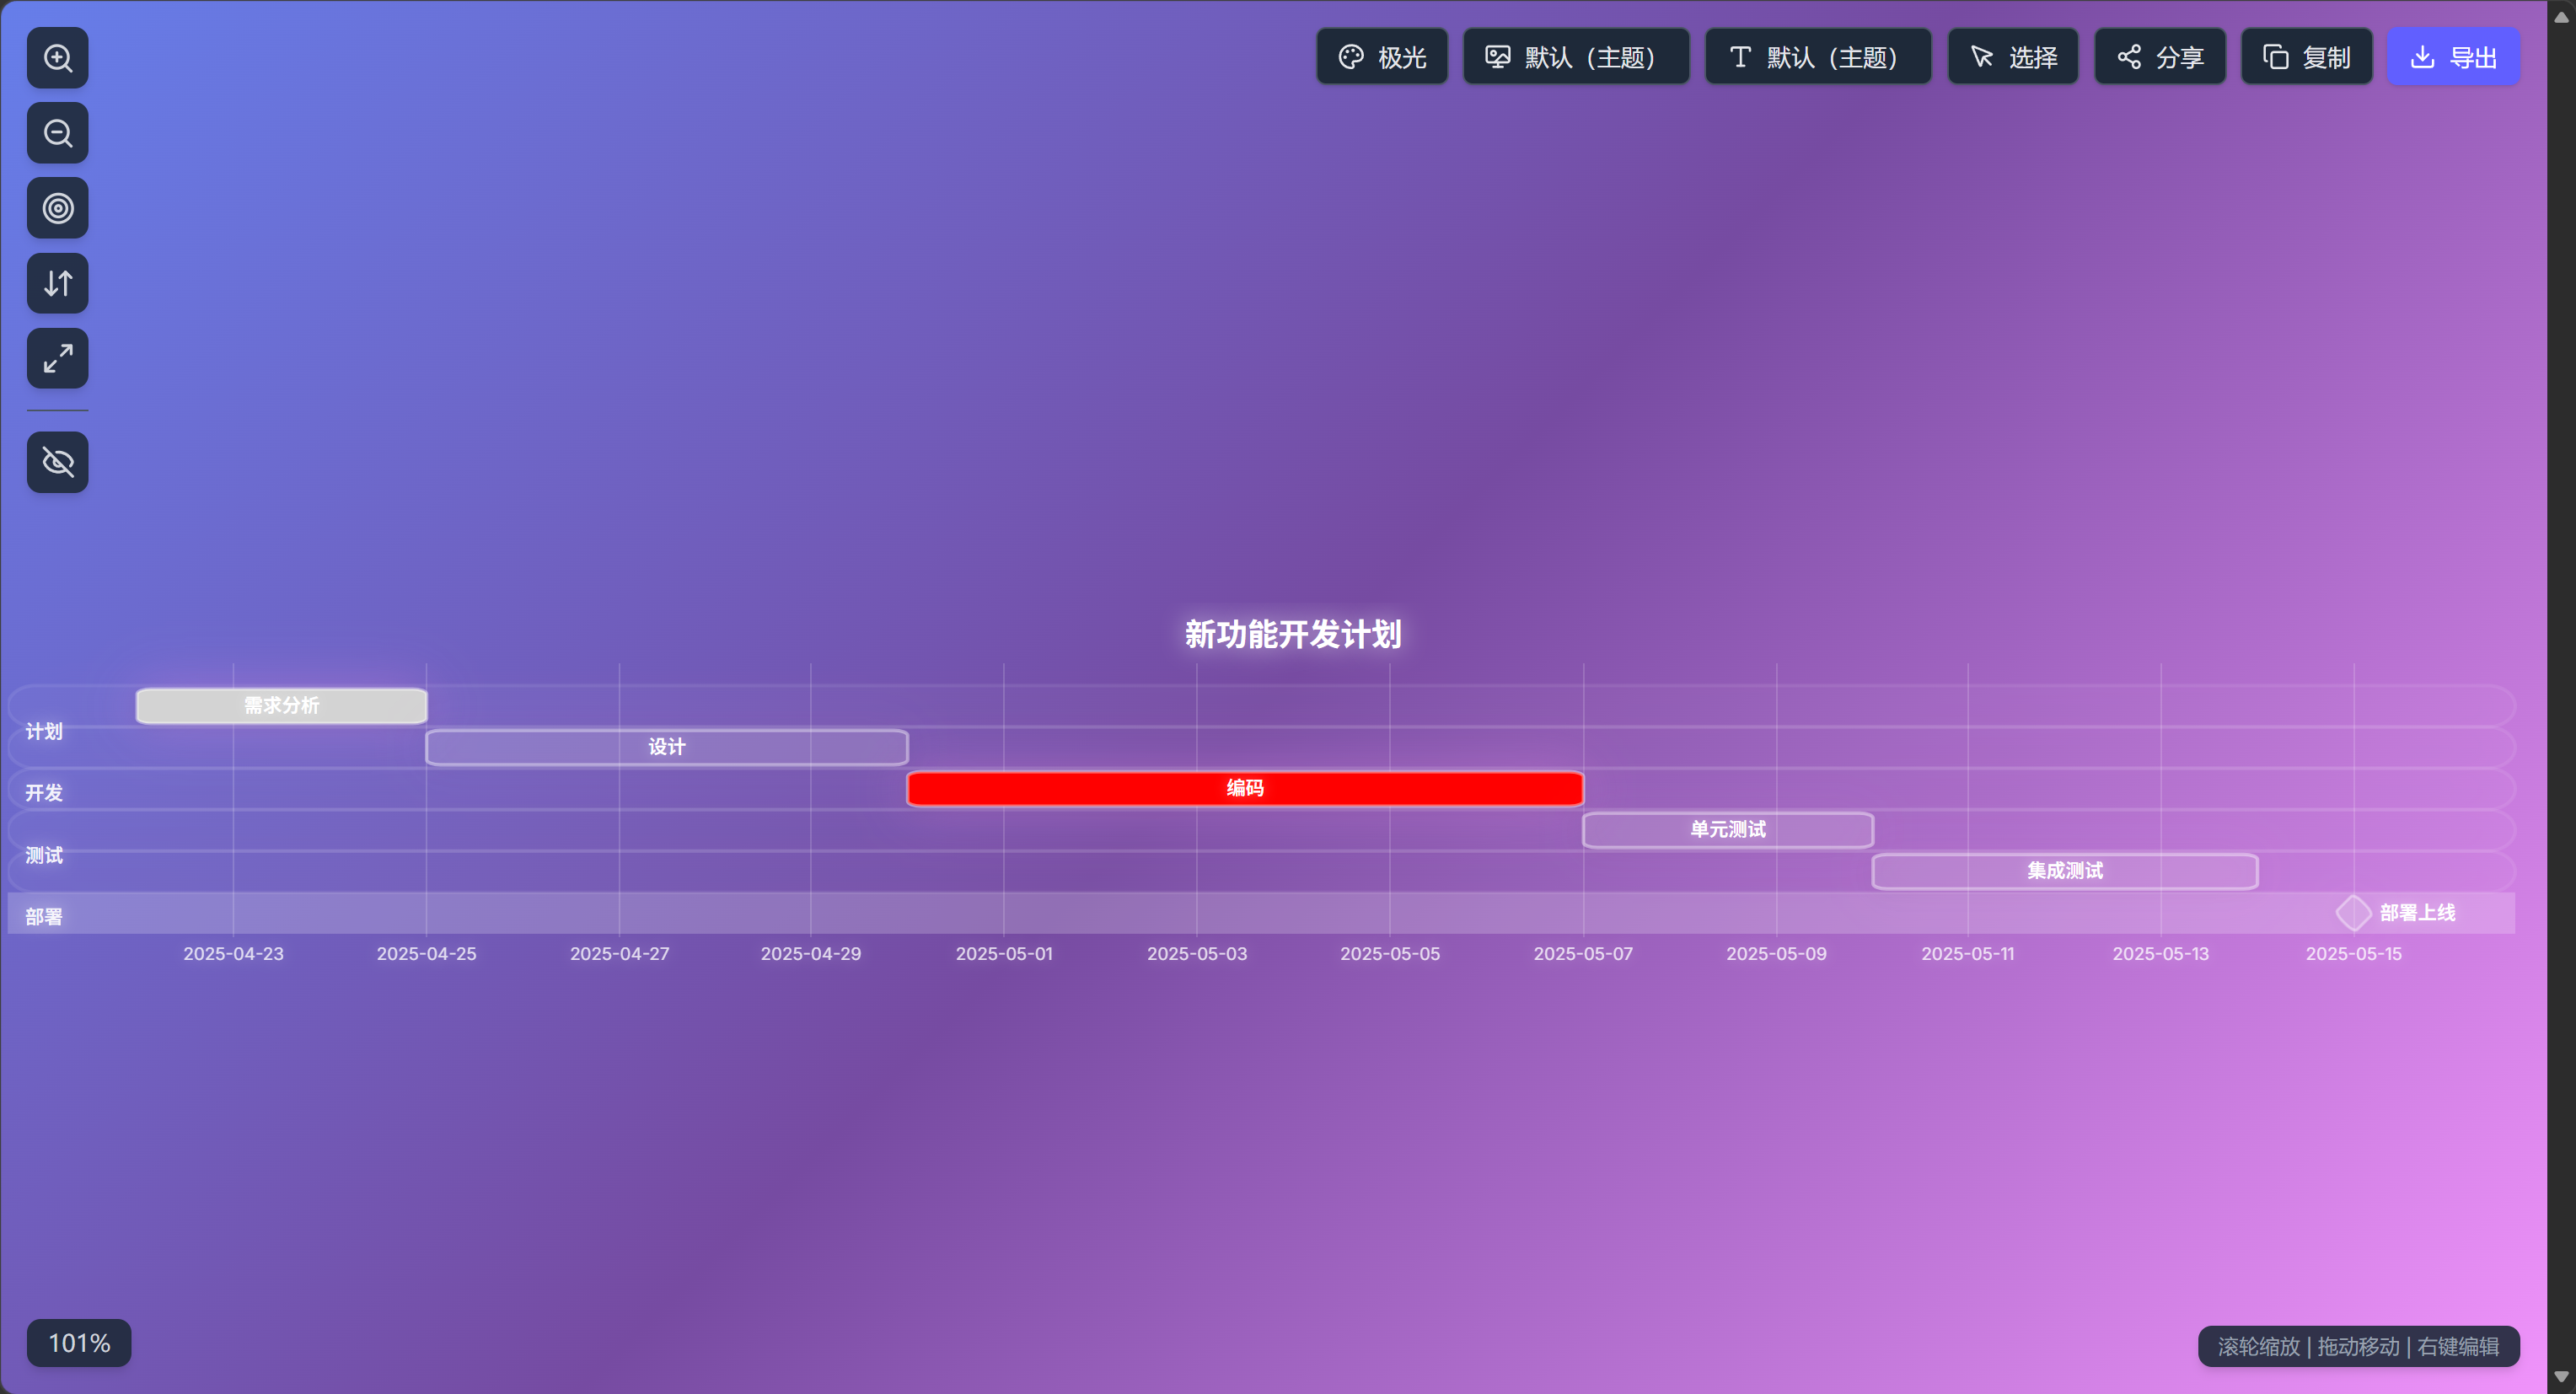This screenshot has height=1394, width=2576.
Task: Click the scrollbar down arrow
Action: pyautogui.click(x=2561, y=1377)
